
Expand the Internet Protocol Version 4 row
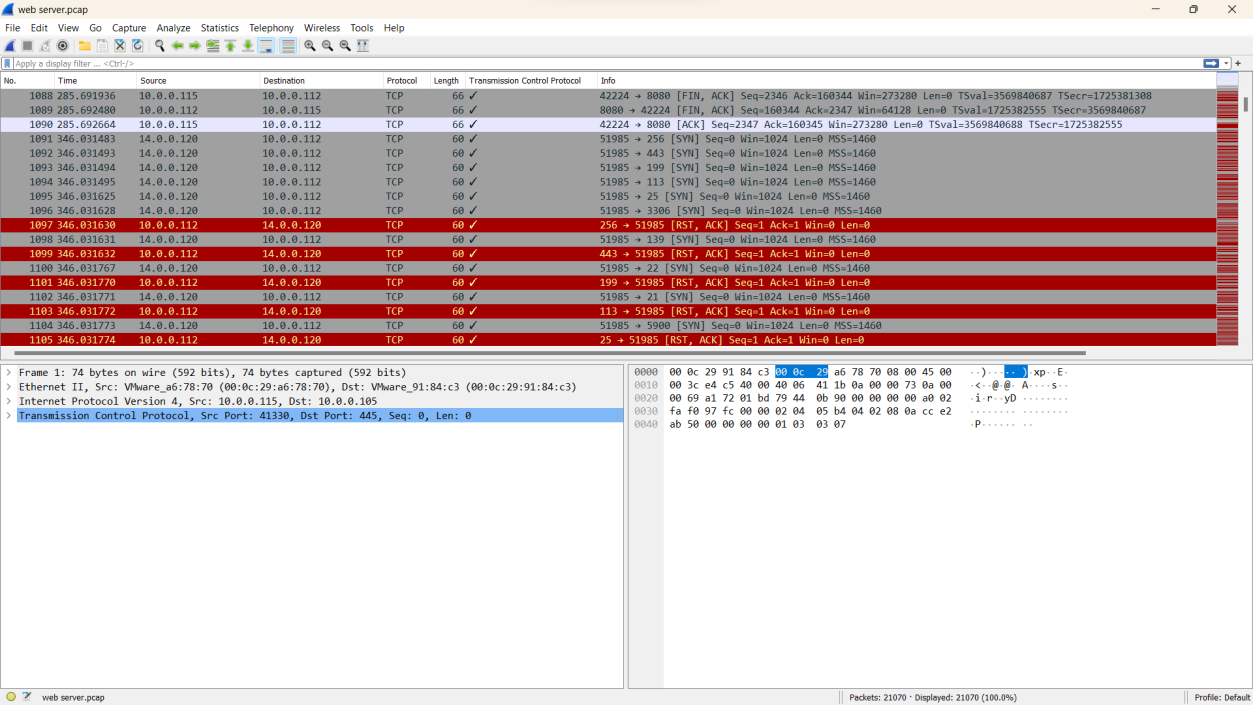pyautogui.click(x=9, y=401)
